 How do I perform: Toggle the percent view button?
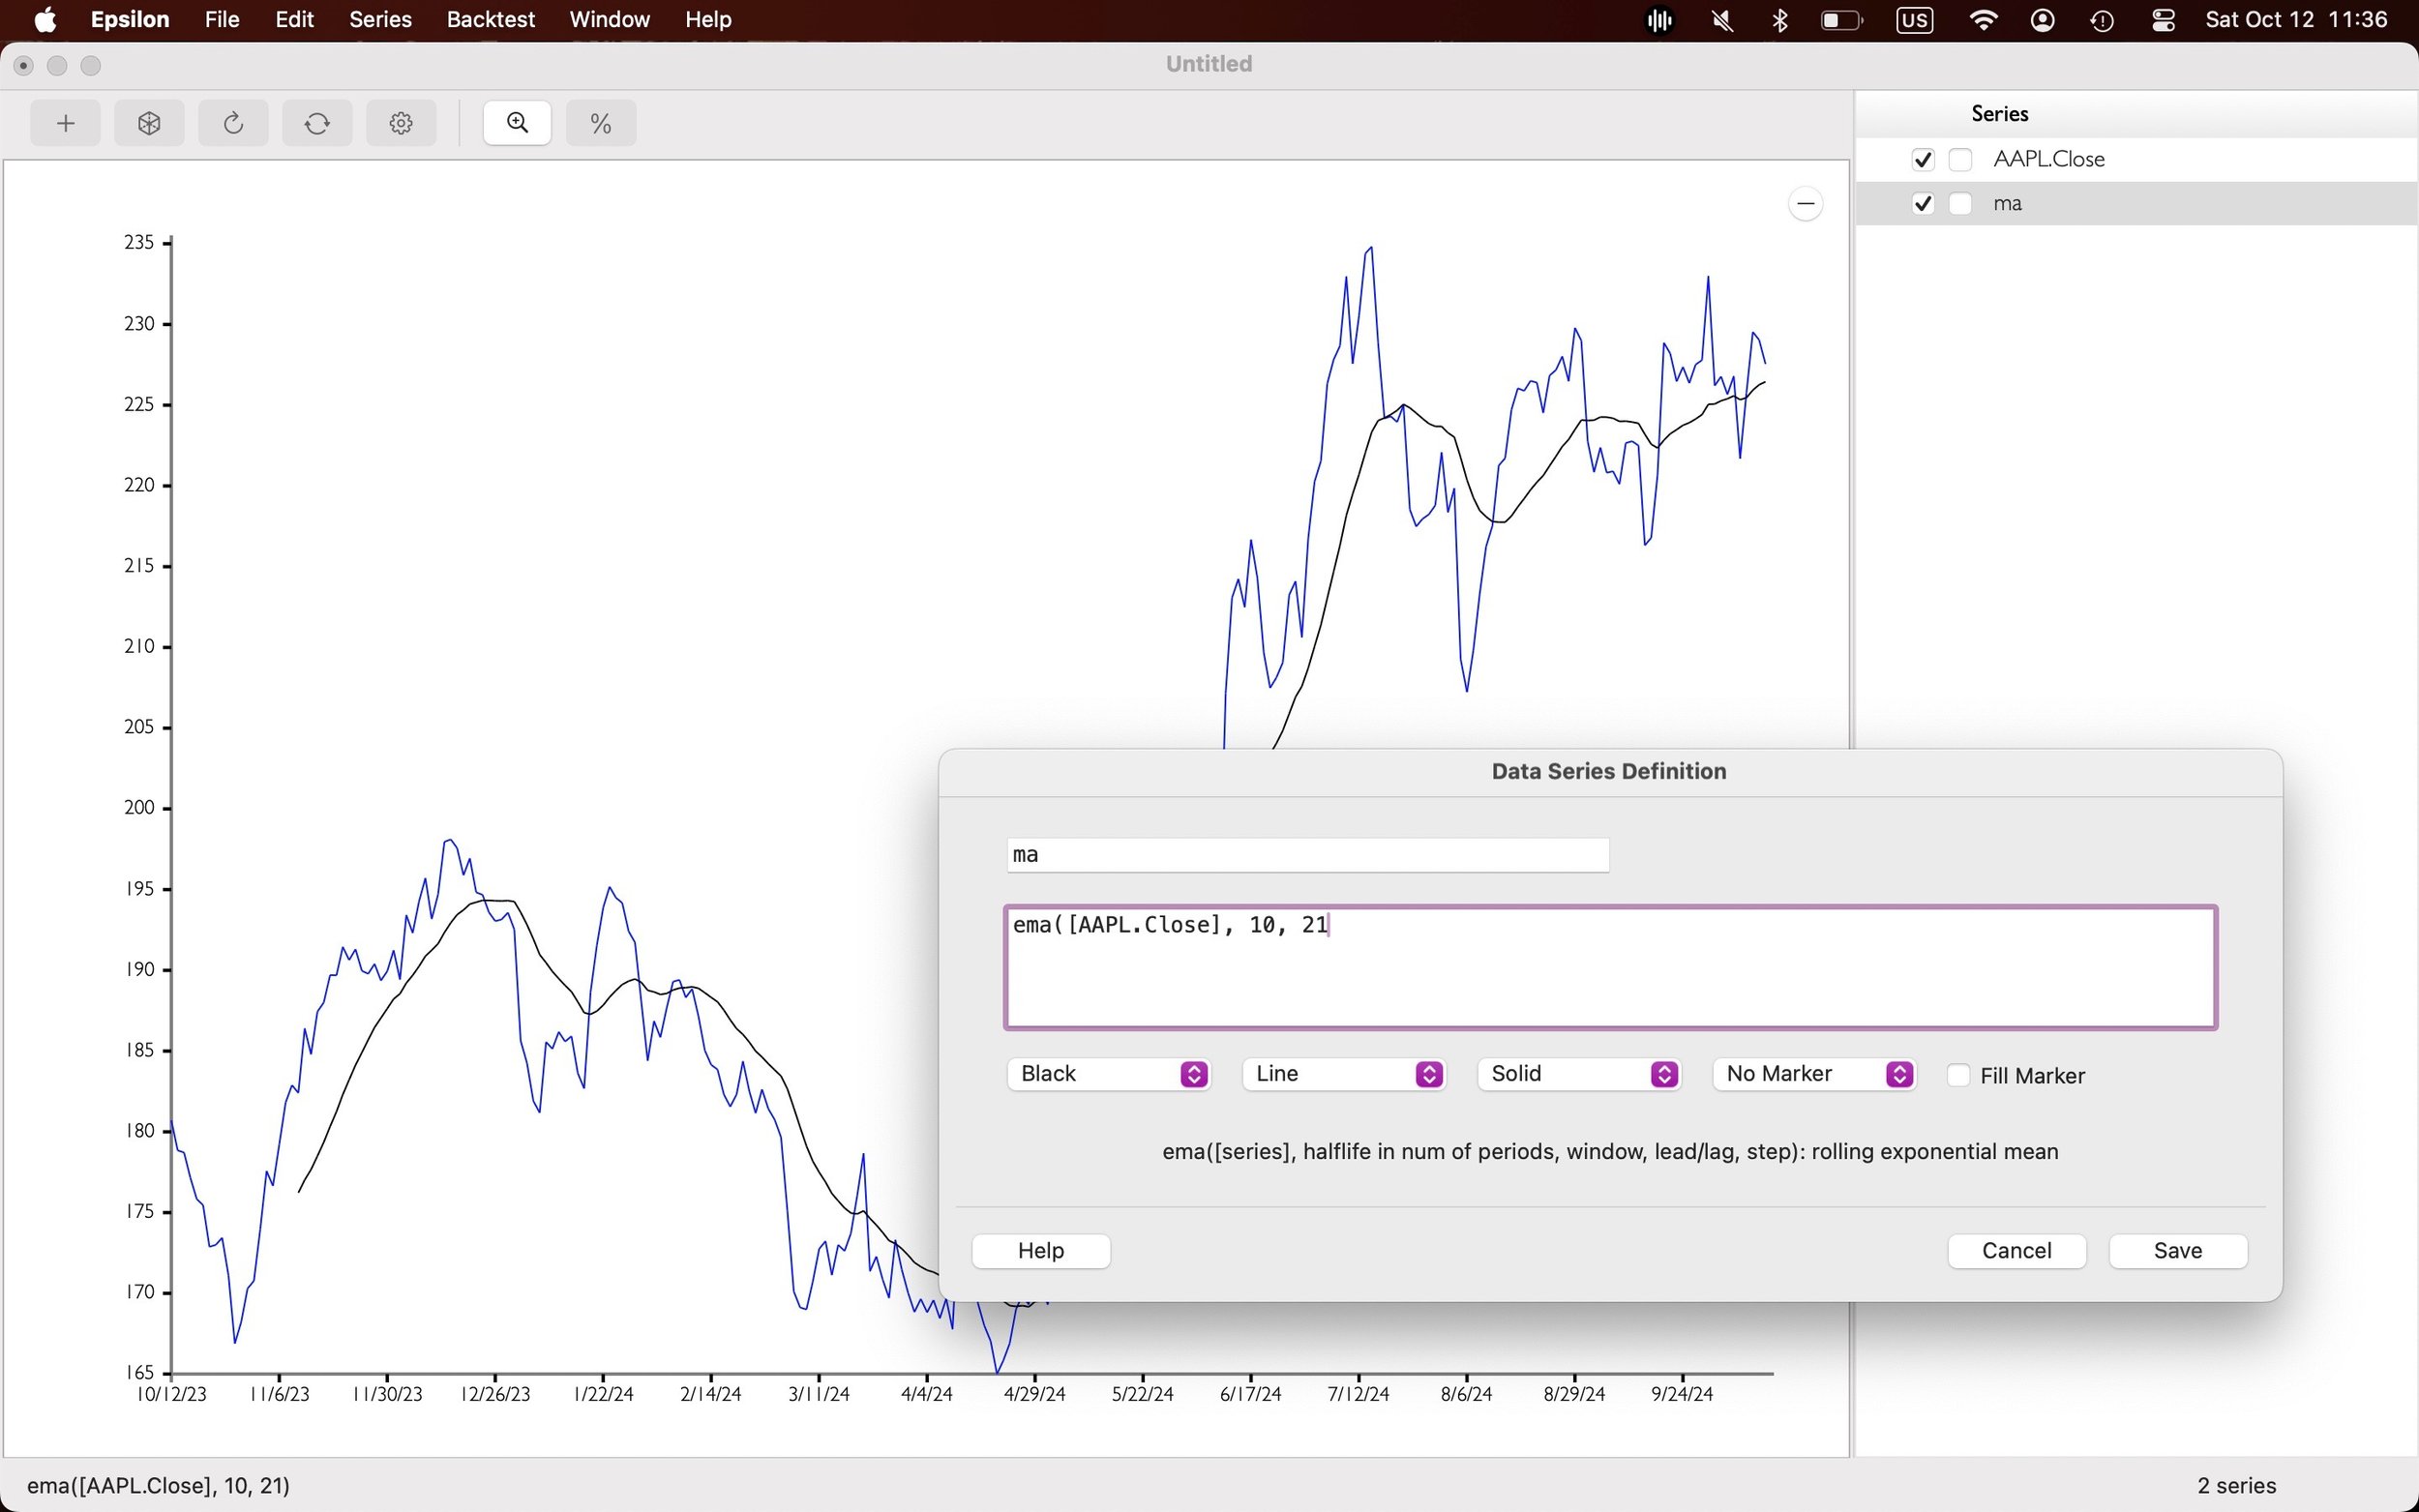click(601, 123)
